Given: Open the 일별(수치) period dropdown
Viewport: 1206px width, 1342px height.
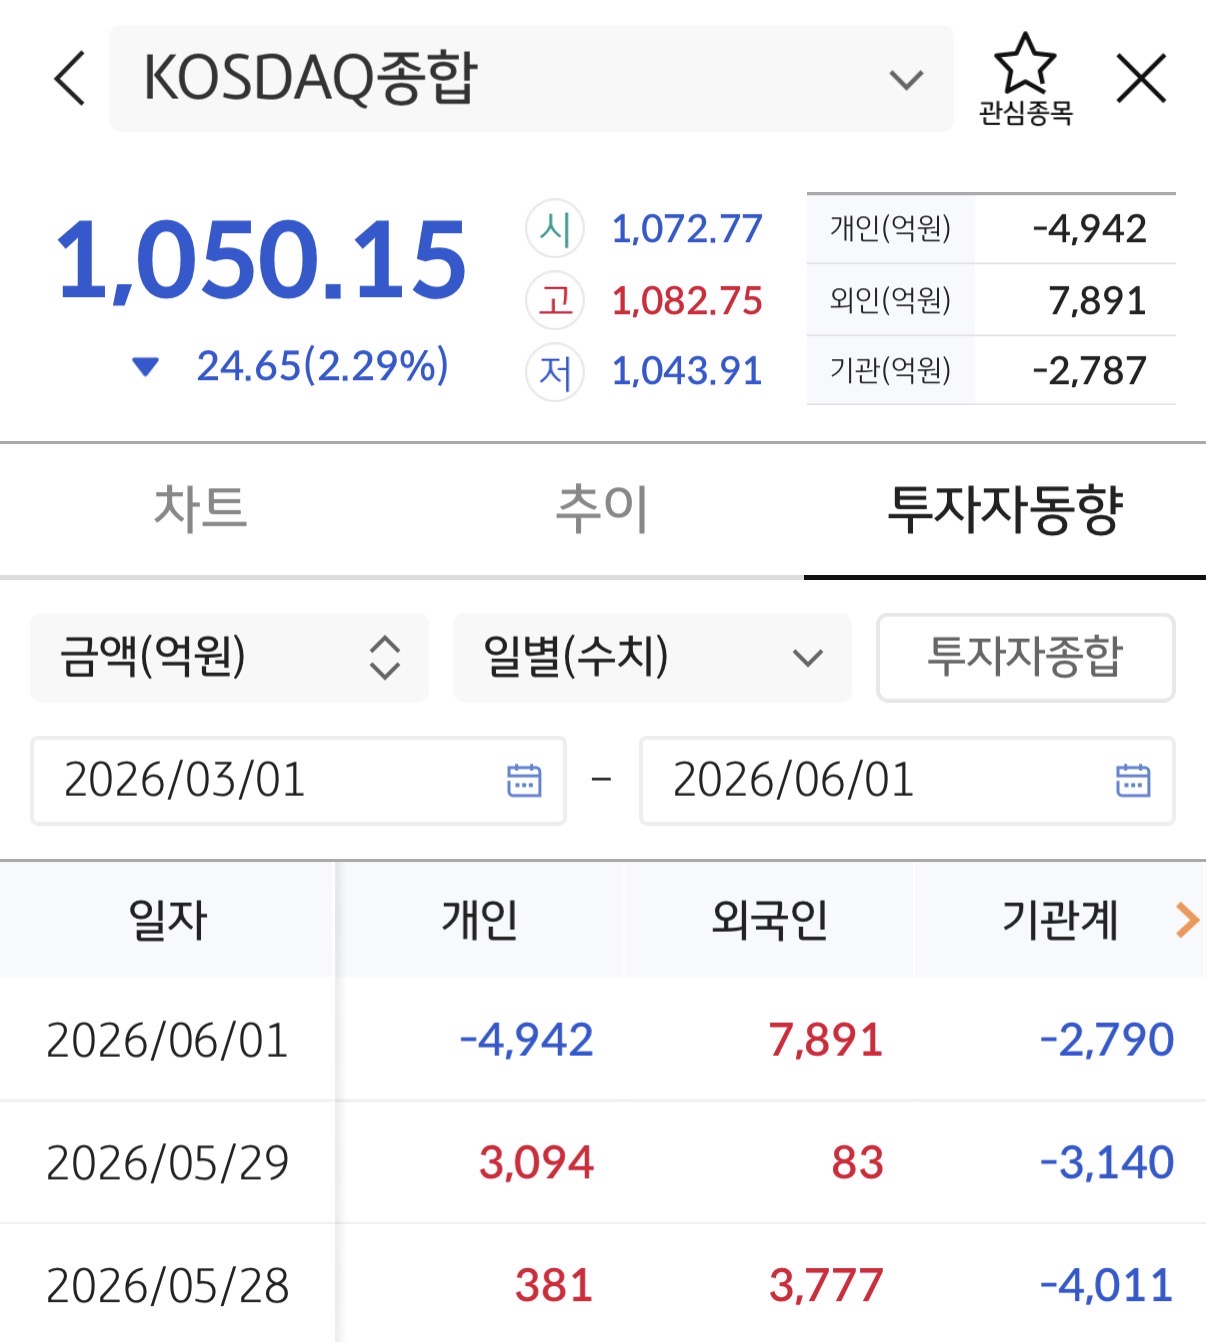Looking at the screenshot, I should 652,657.
